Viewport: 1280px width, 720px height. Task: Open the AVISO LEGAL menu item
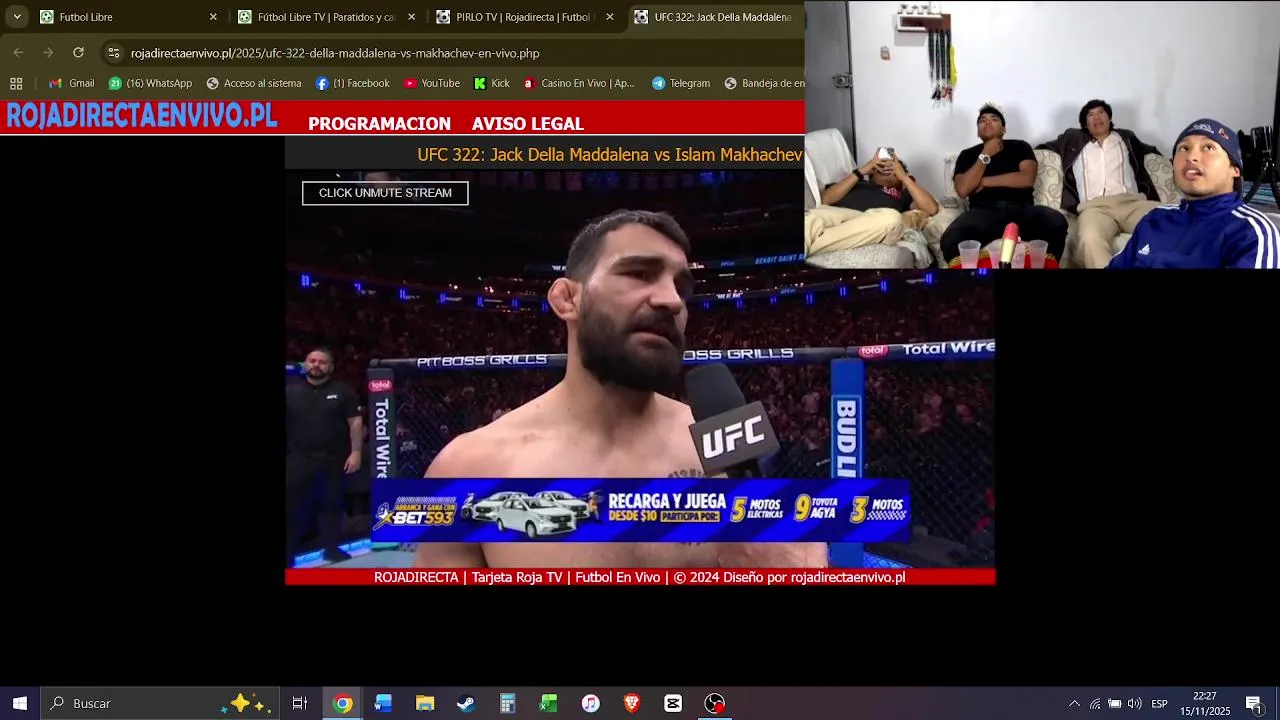point(528,124)
